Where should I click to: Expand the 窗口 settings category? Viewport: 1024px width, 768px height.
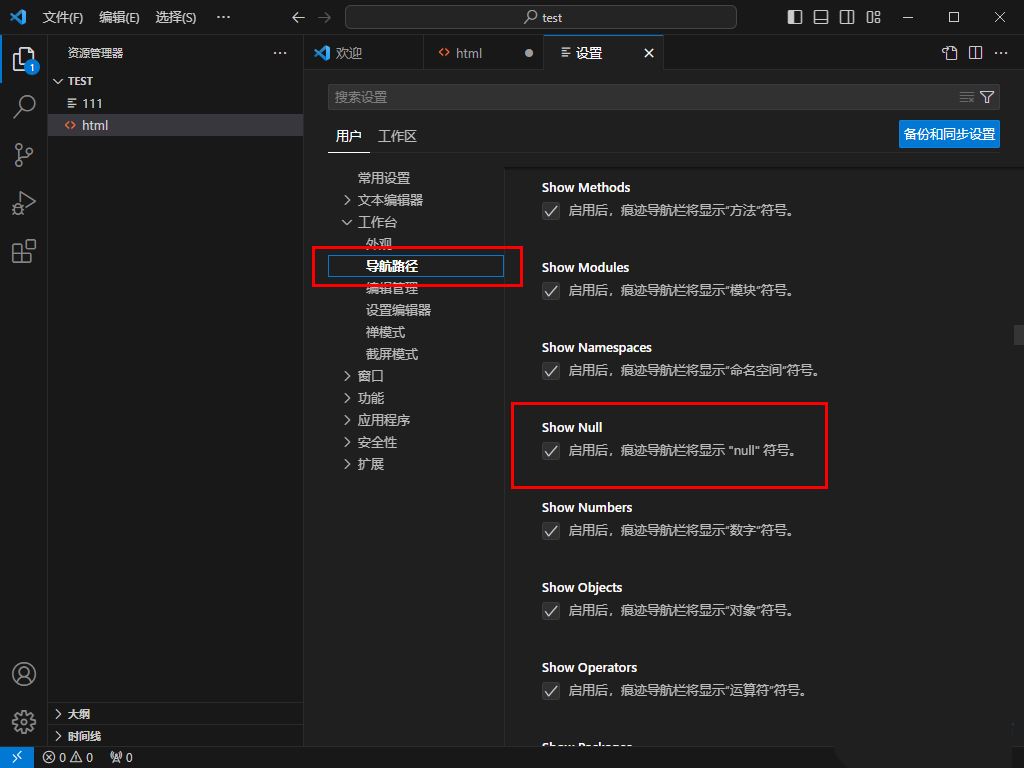pos(347,375)
